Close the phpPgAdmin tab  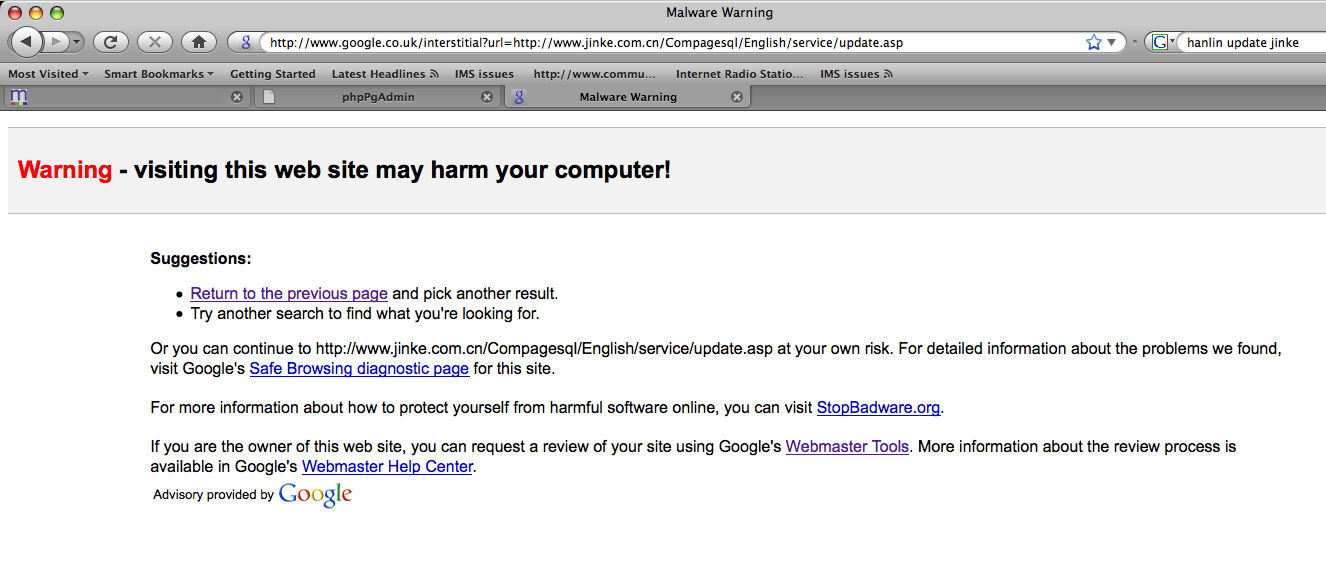(x=487, y=97)
